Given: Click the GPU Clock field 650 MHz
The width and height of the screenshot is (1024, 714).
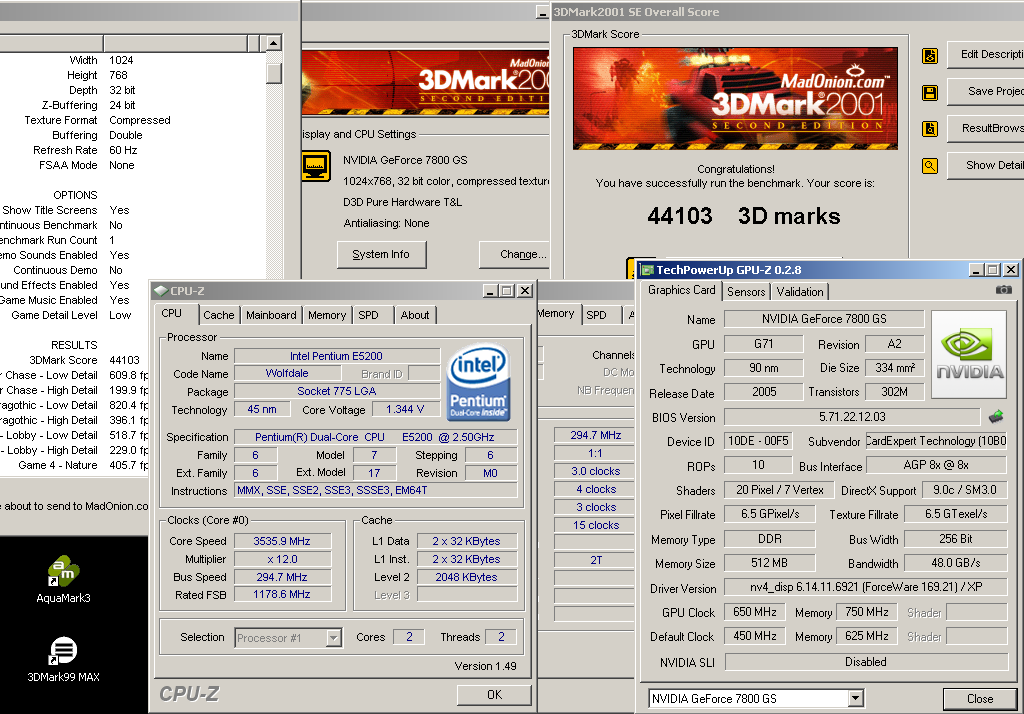Looking at the screenshot, I should pos(754,612).
